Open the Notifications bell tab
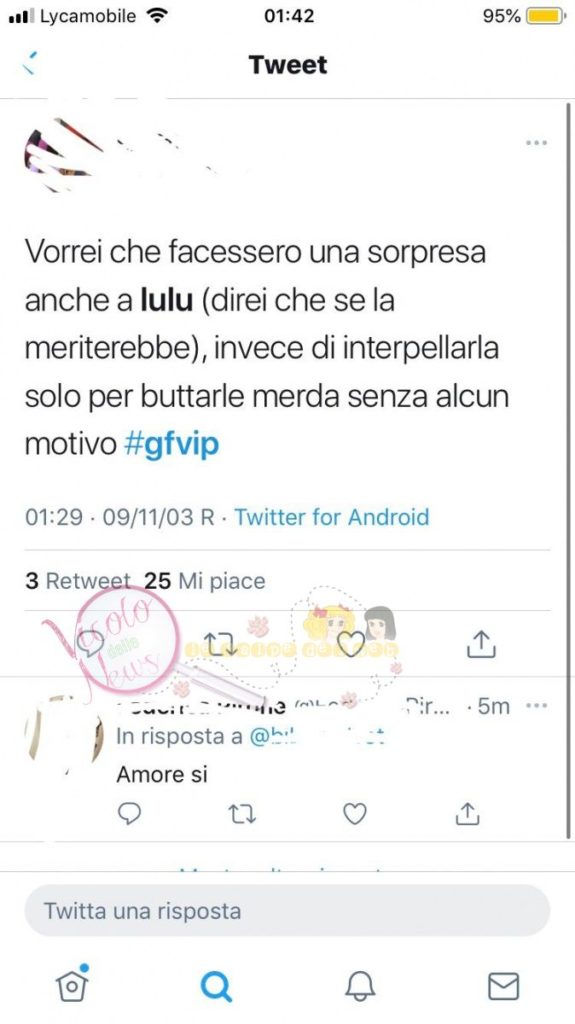The width and height of the screenshot is (575, 1024). click(359, 986)
